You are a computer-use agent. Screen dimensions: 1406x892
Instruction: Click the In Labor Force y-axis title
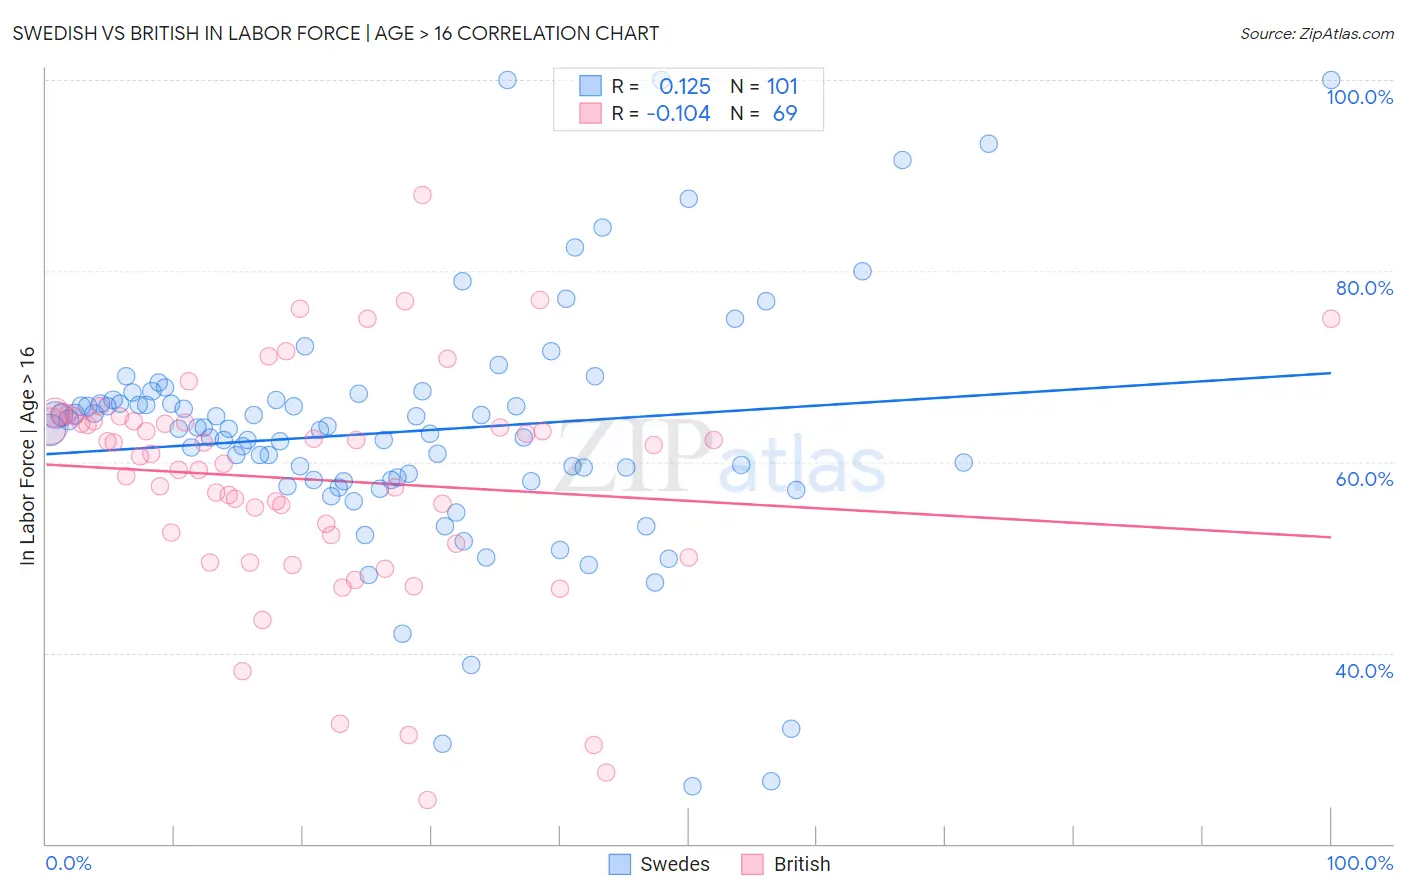(x=27, y=455)
